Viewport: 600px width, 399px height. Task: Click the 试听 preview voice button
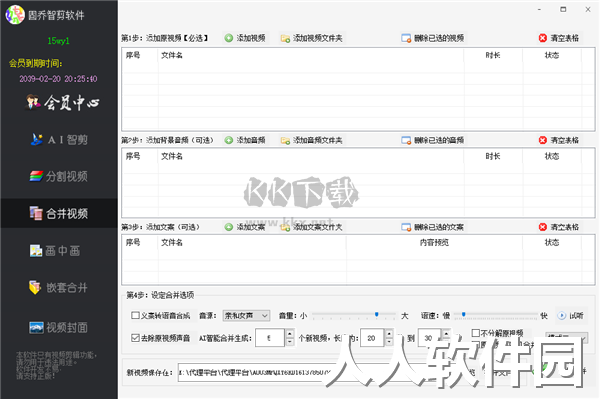571,316
